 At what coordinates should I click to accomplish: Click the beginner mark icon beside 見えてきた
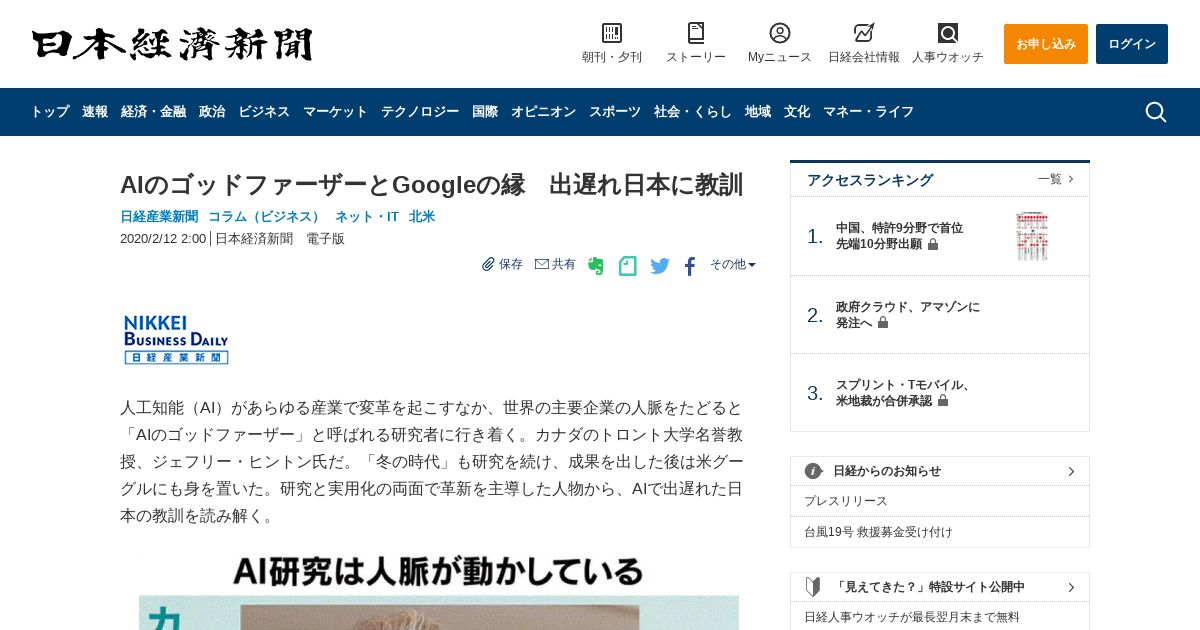[x=813, y=587]
